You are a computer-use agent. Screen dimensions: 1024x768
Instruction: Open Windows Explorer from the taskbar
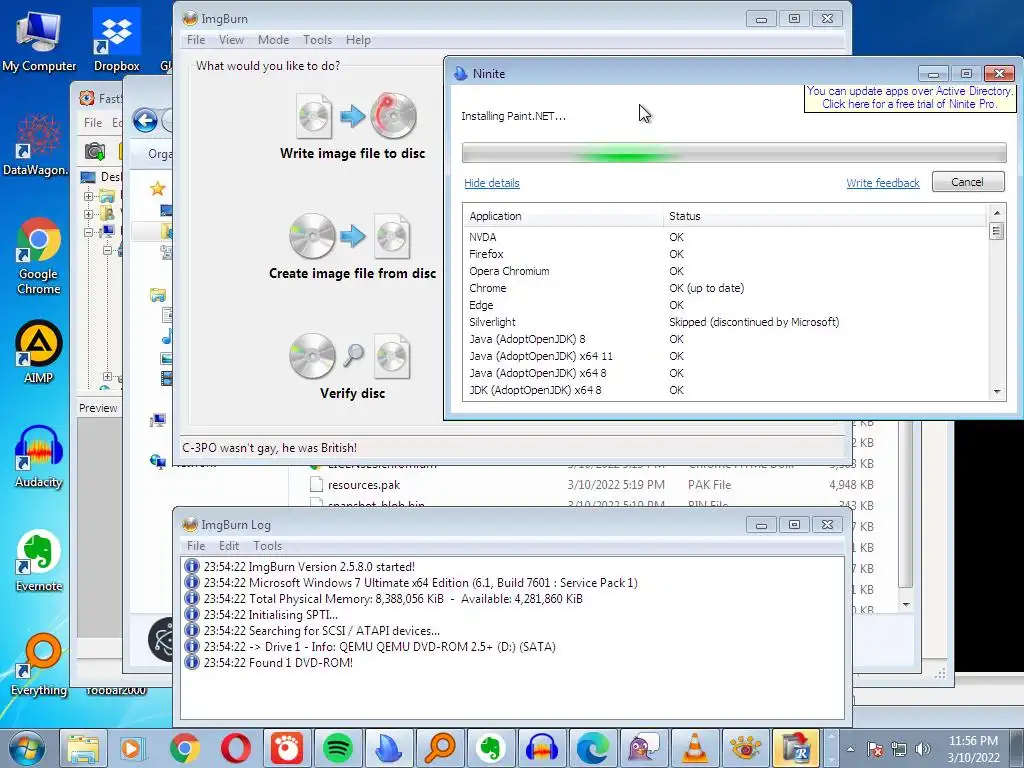(83, 748)
